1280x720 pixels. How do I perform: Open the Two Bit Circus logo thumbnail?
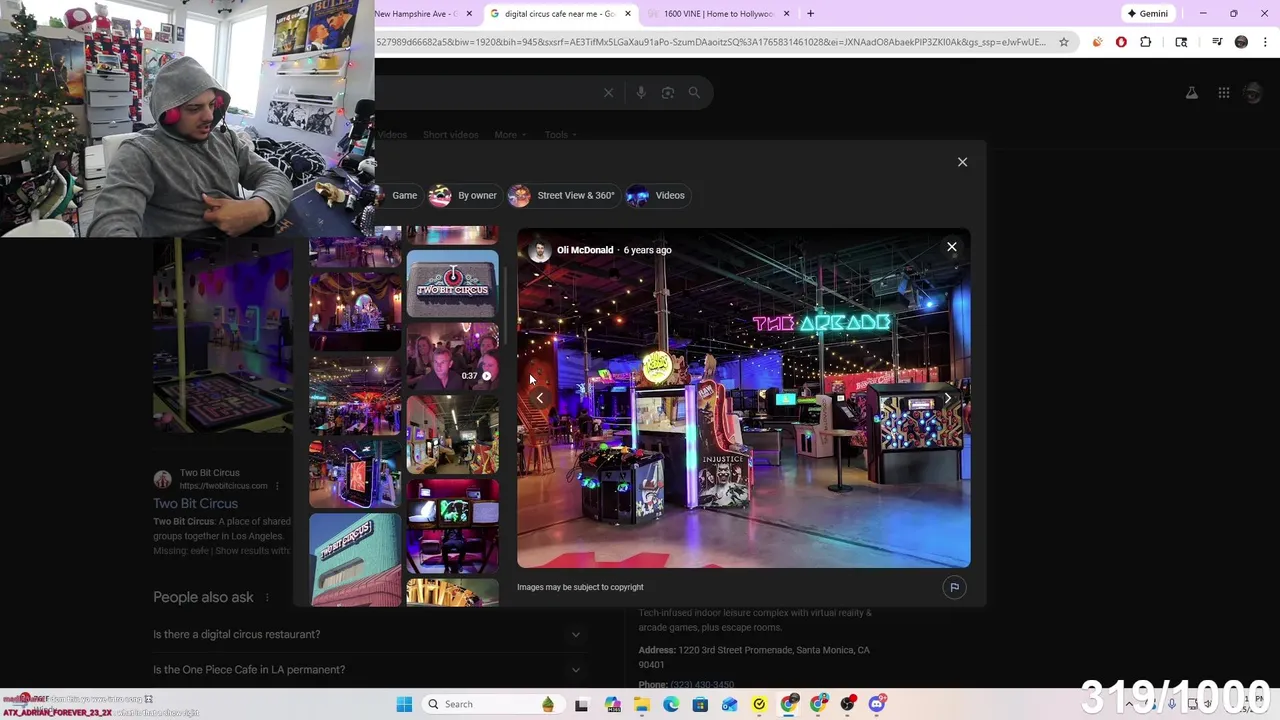pyautogui.click(x=452, y=284)
